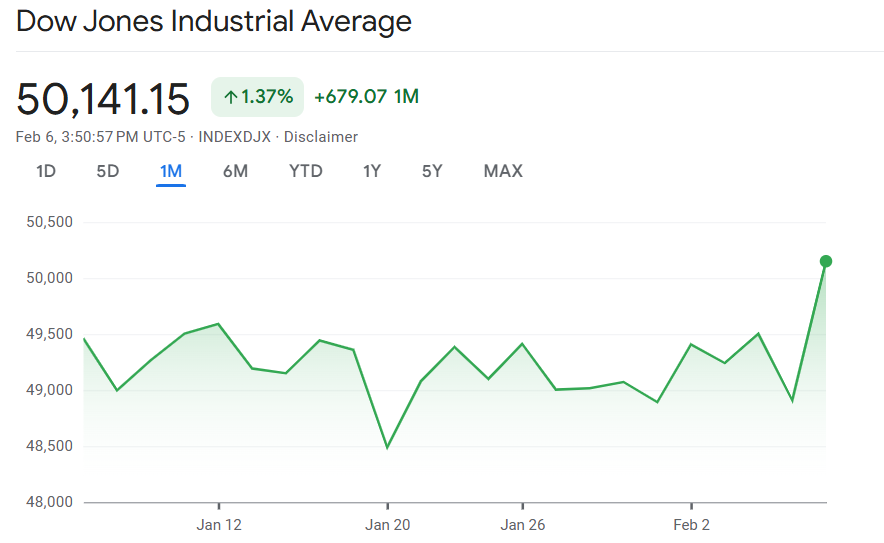The image size is (884, 543).
Task: Click the 50,500 y-axis label
Action: coord(48,222)
